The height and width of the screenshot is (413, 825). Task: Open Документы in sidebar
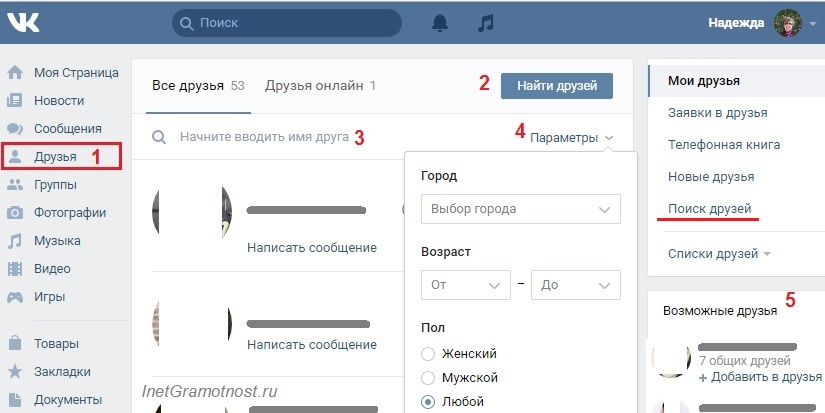click(x=68, y=400)
